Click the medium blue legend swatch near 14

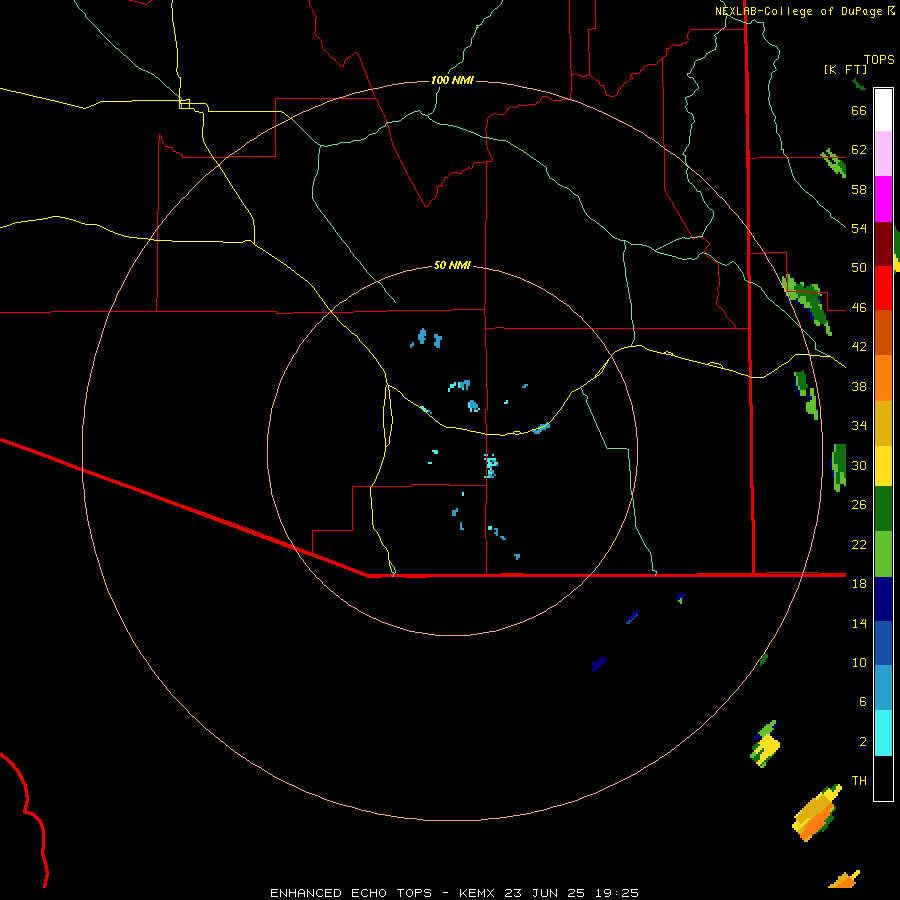click(x=883, y=643)
